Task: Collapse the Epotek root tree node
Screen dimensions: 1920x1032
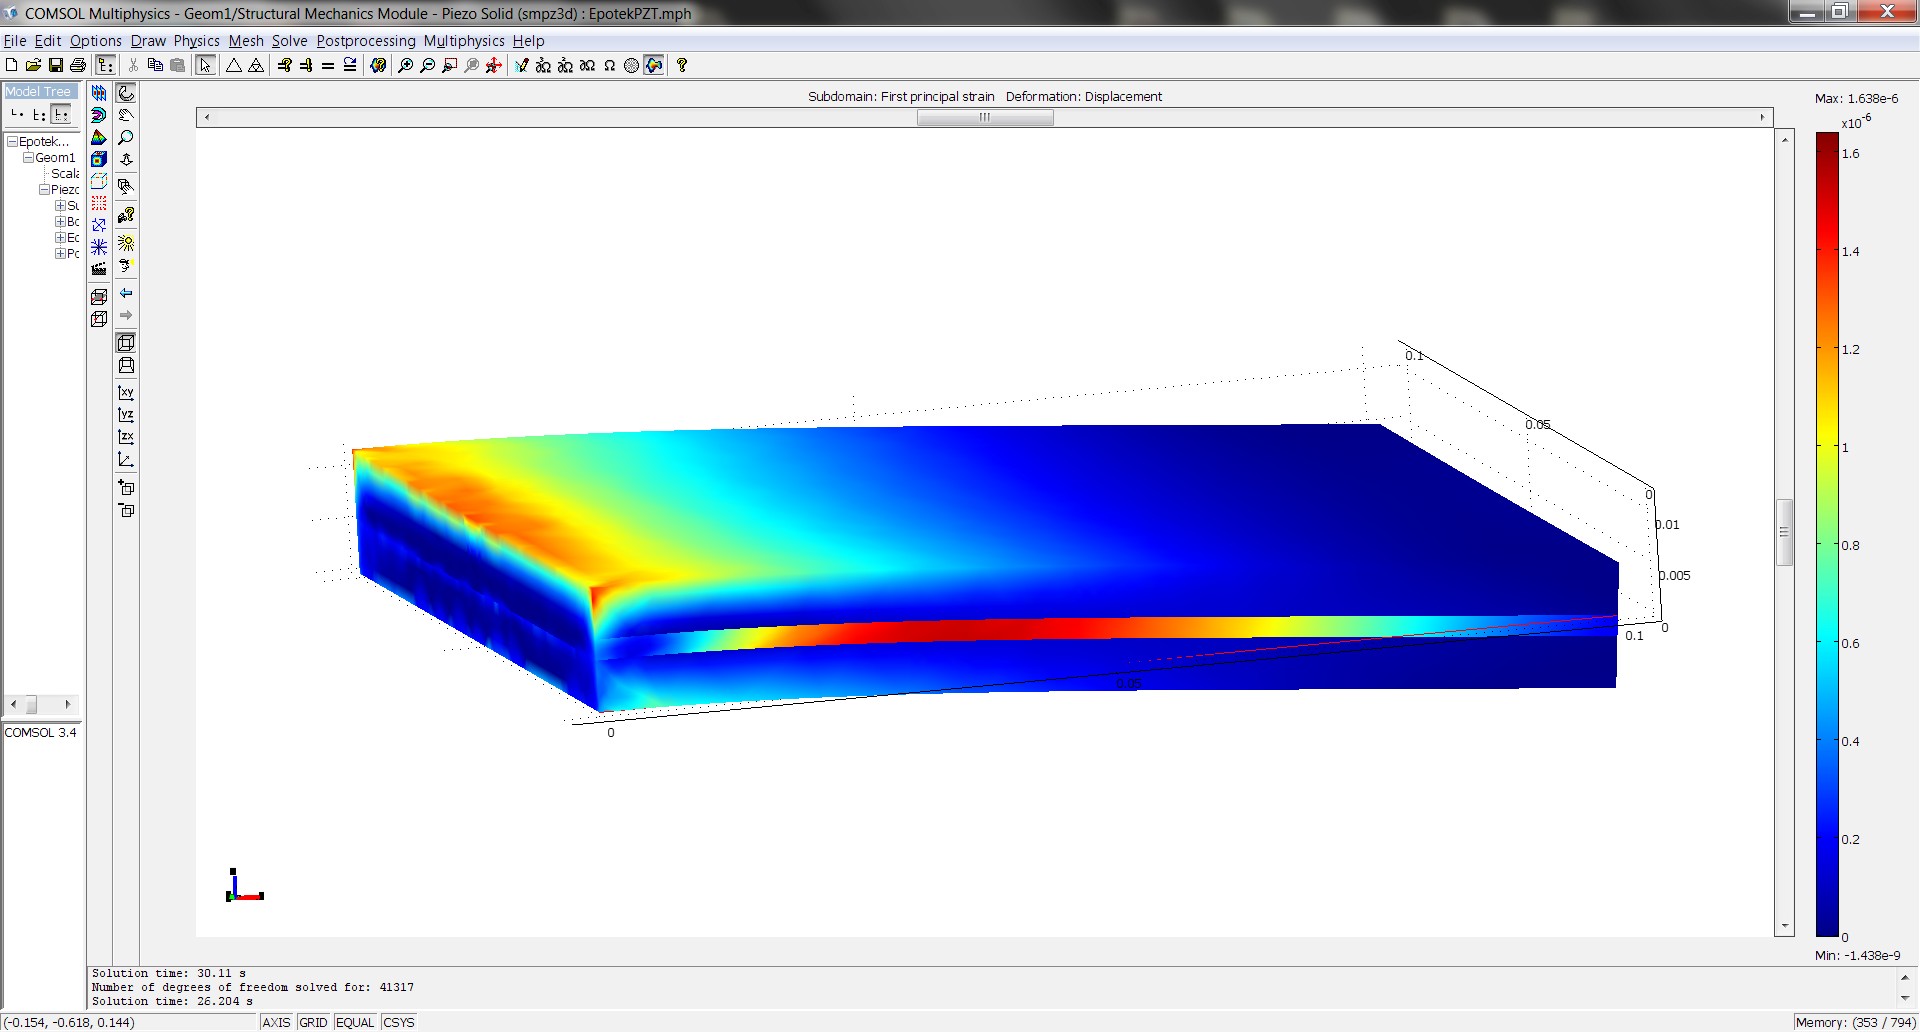Action: [x=13, y=142]
